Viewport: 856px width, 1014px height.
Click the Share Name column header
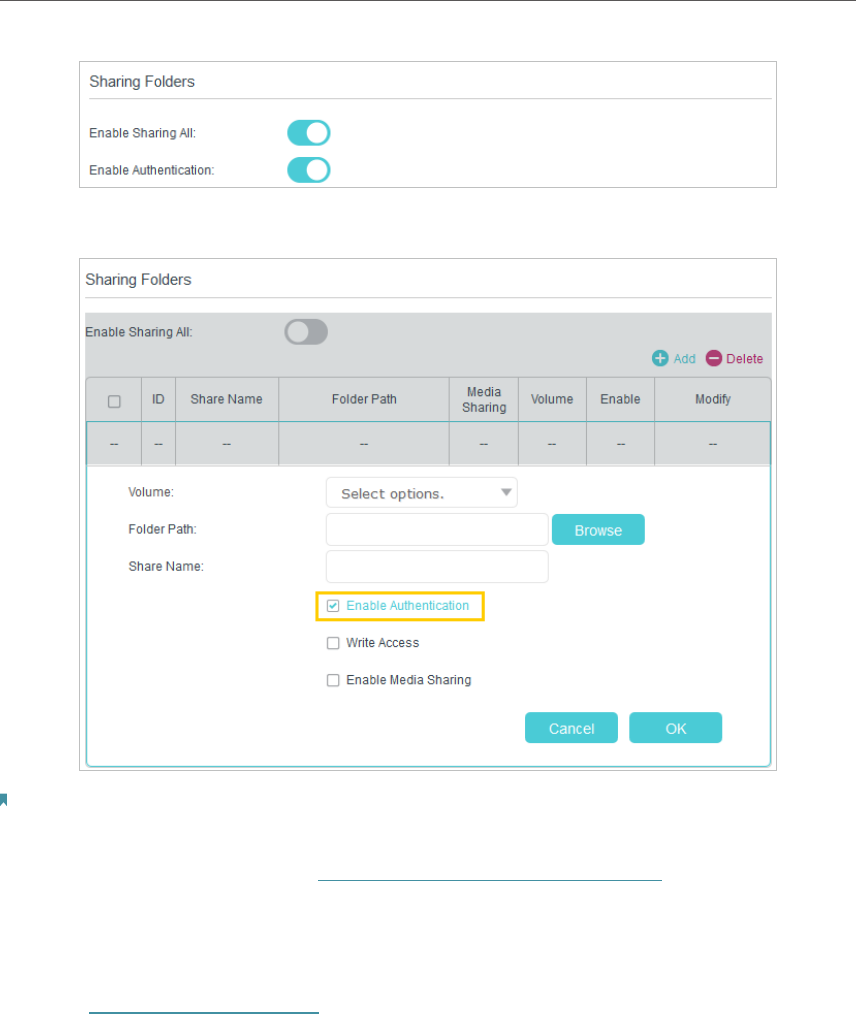pyautogui.click(x=226, y=400)
